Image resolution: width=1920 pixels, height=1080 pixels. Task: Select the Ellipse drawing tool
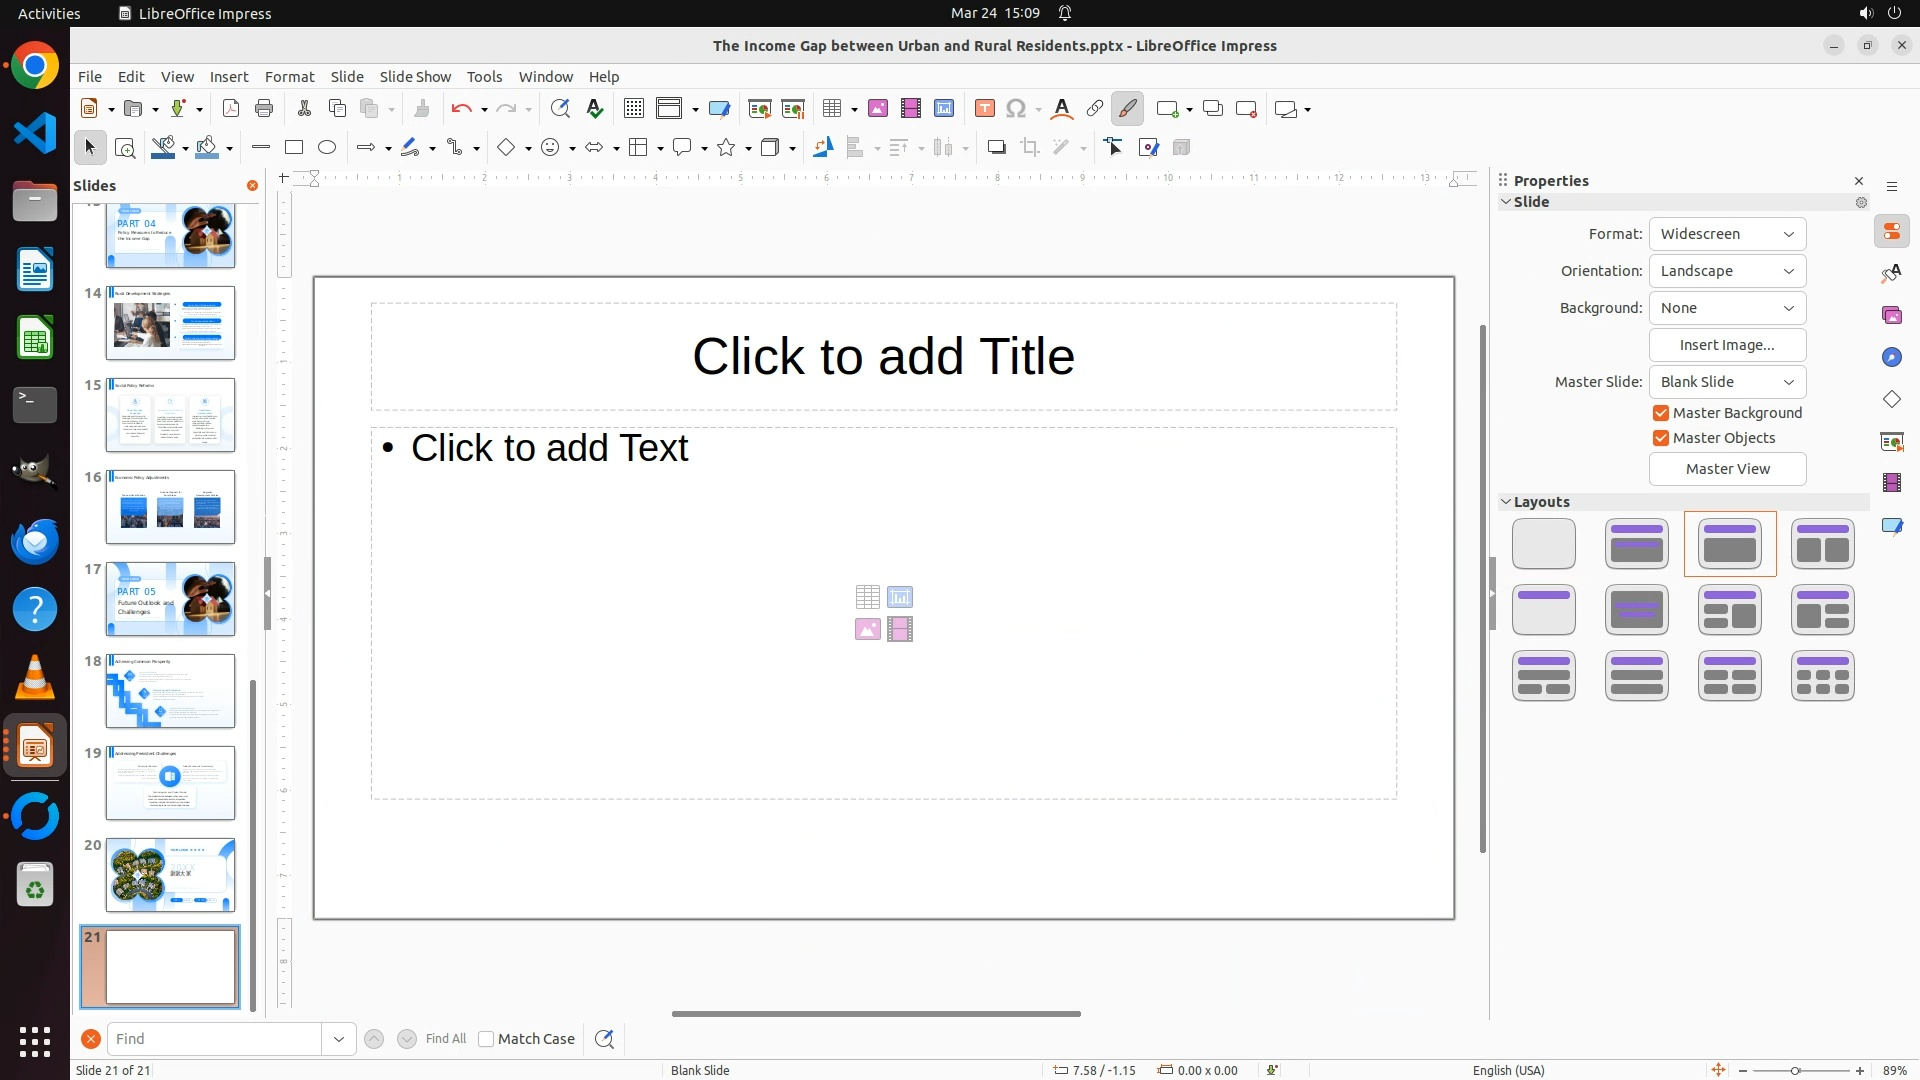pyautogui.click(x=327, y=148)
